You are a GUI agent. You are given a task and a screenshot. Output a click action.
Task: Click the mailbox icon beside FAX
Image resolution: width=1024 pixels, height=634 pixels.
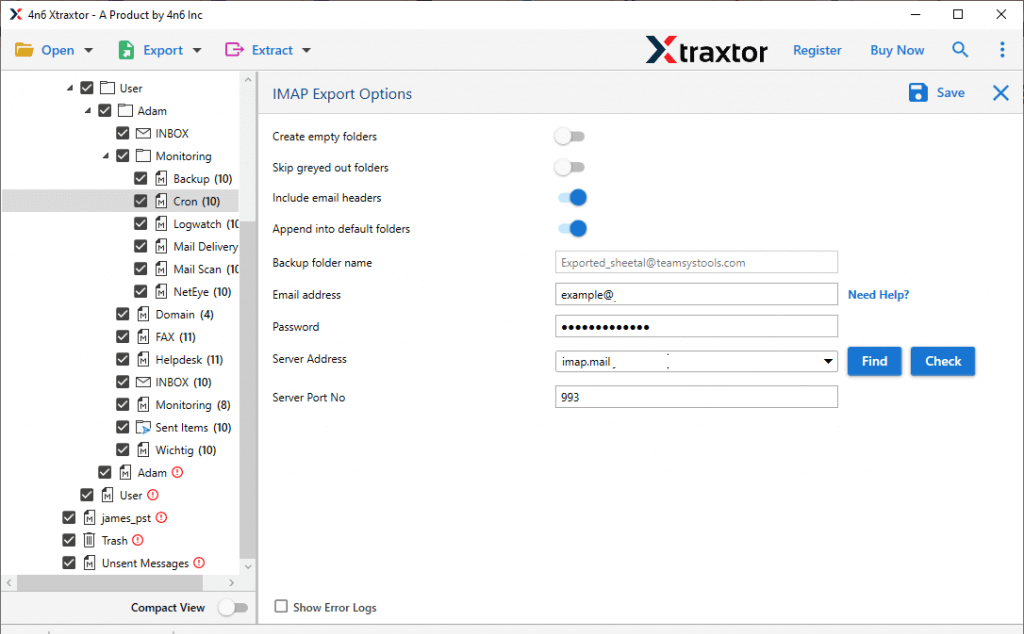click(143, 337)
